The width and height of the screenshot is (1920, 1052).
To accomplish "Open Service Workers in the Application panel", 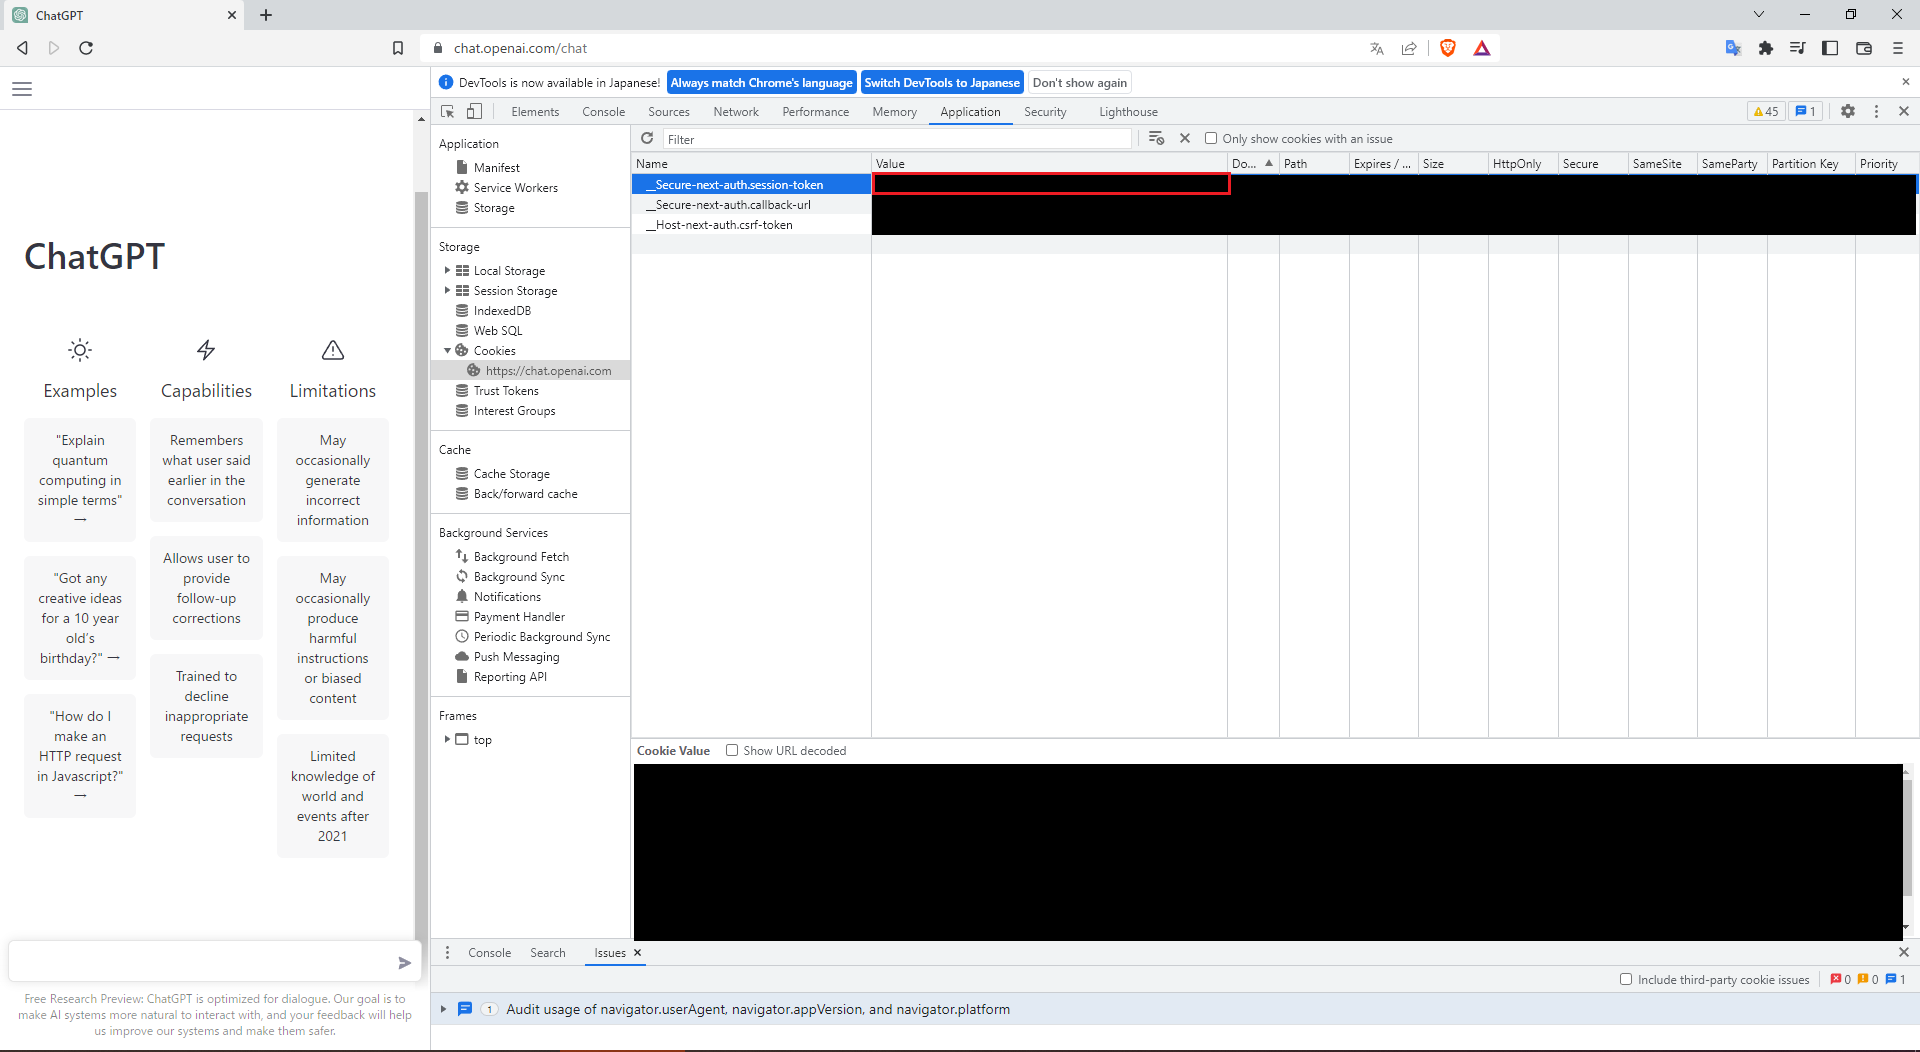I will (515, 187).
